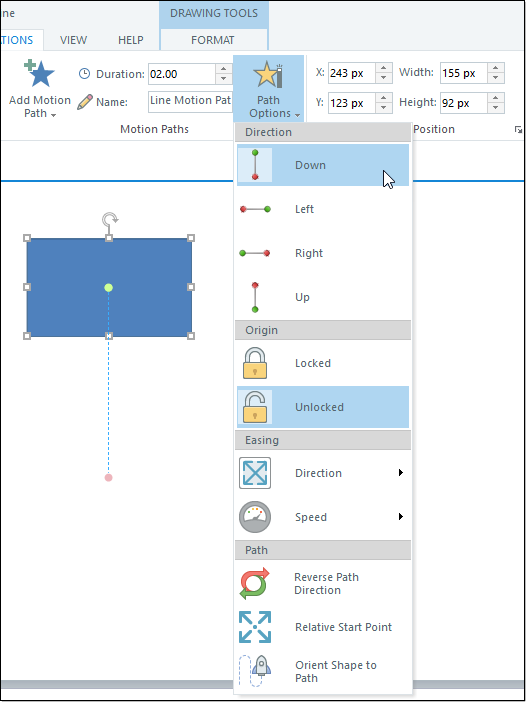Click the Reverse Path Direction icon
This screenshot has height=704, width=528.
255,583
